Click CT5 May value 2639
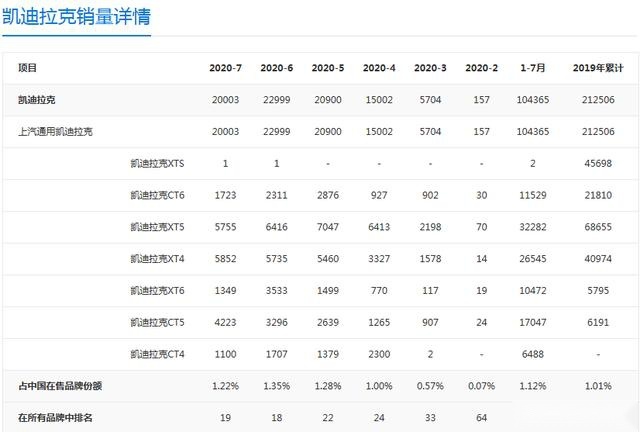 [x=328, y=322]
